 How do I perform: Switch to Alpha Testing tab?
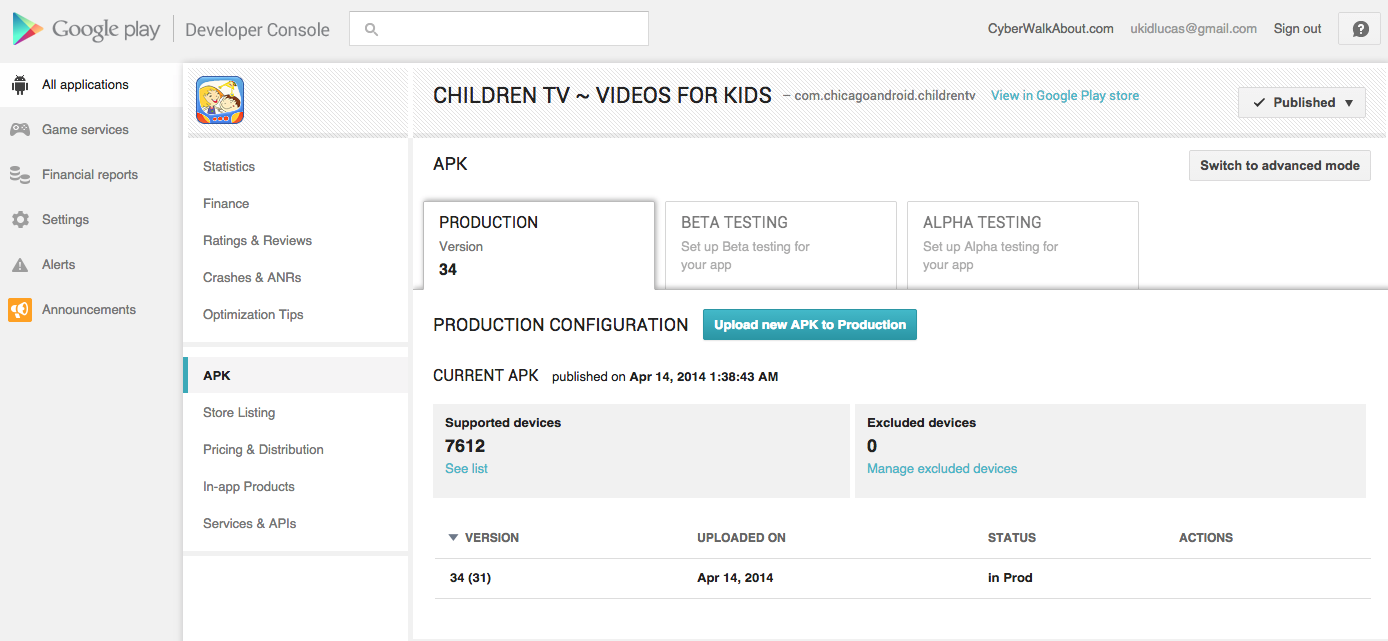[x=1023, y=245]
